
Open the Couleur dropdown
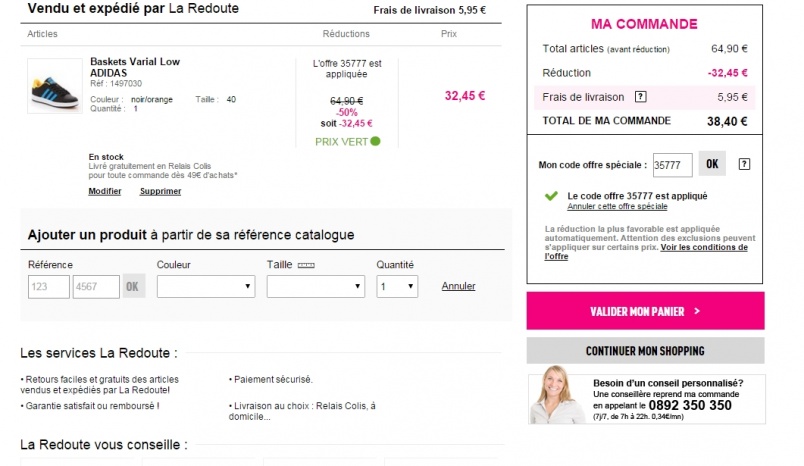click(206, 287)
